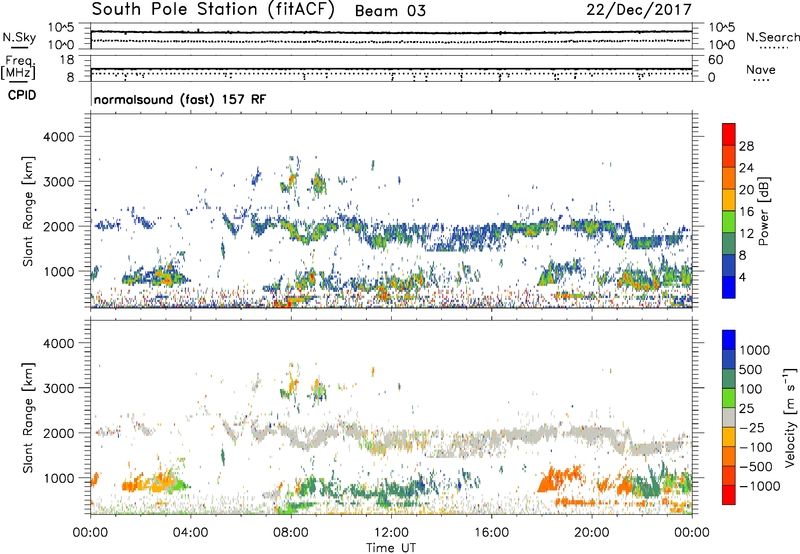Click the '20' tick on Power colorbar

pyautogui.click(x=746, y=190)
